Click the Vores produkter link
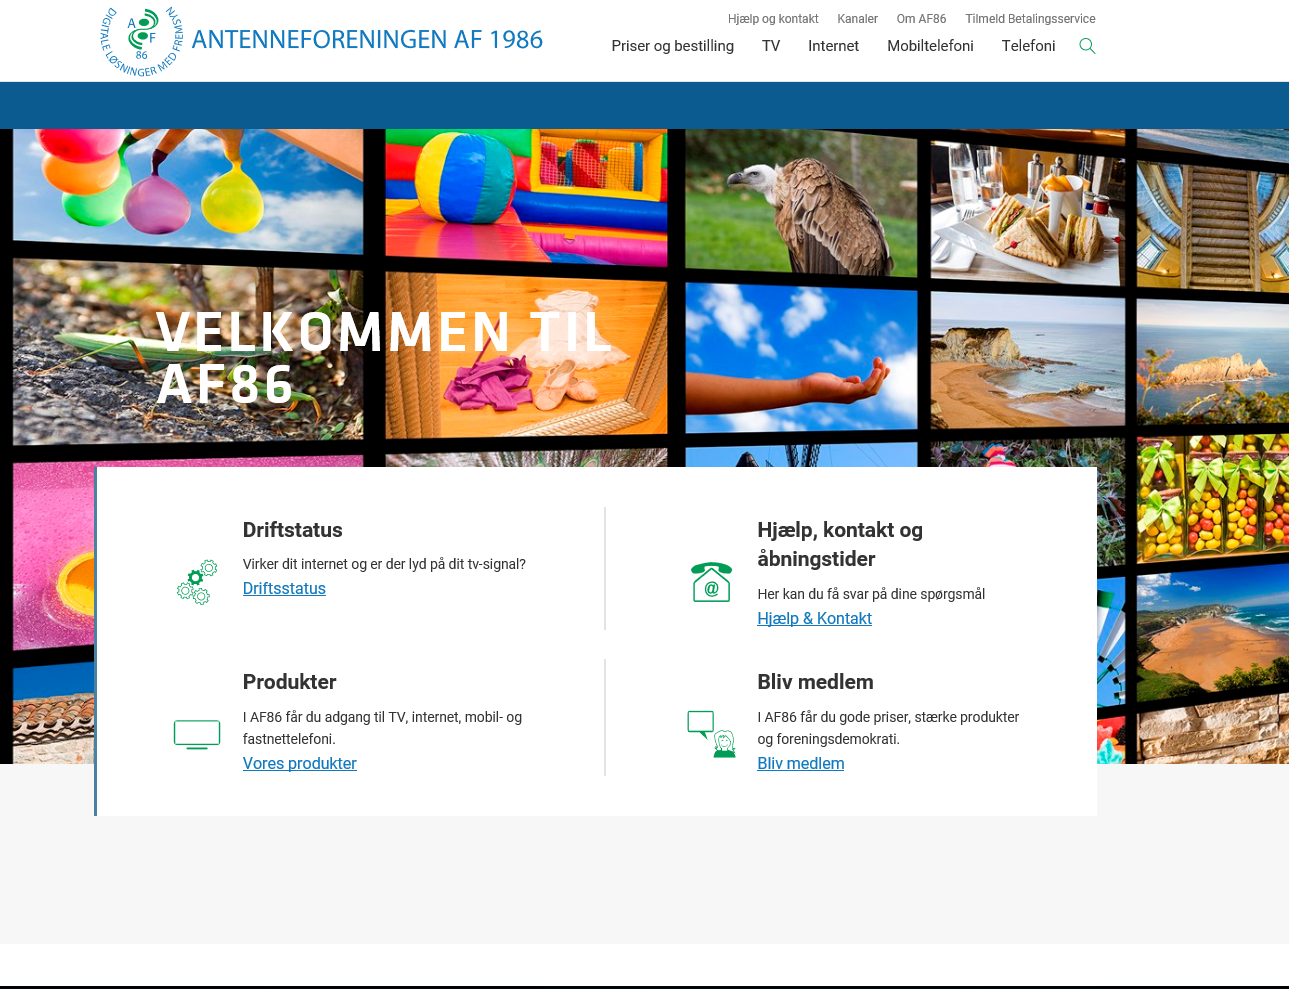The height and width of the screenshot is (989, 1289). [x=299, y=763]
